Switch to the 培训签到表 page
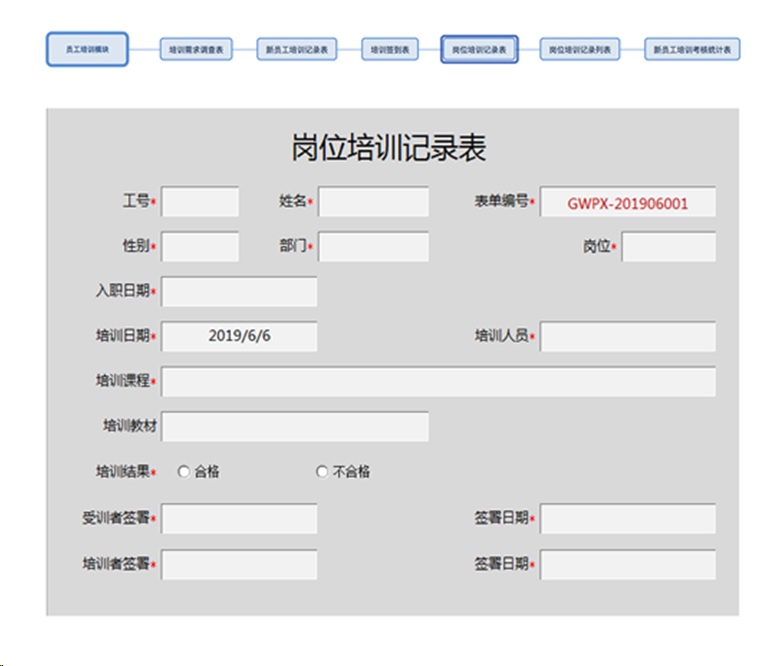784x666 pixels. [390, 49]
